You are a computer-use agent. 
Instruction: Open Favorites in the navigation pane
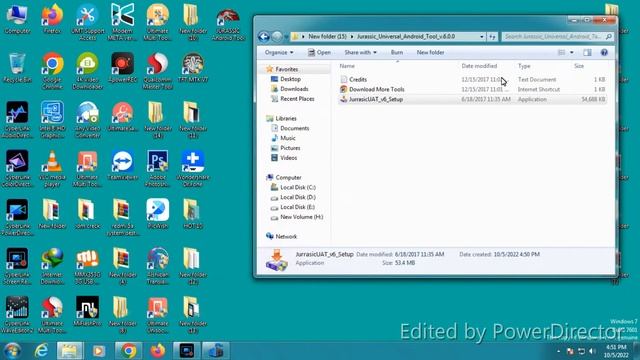tap(287, 69)
